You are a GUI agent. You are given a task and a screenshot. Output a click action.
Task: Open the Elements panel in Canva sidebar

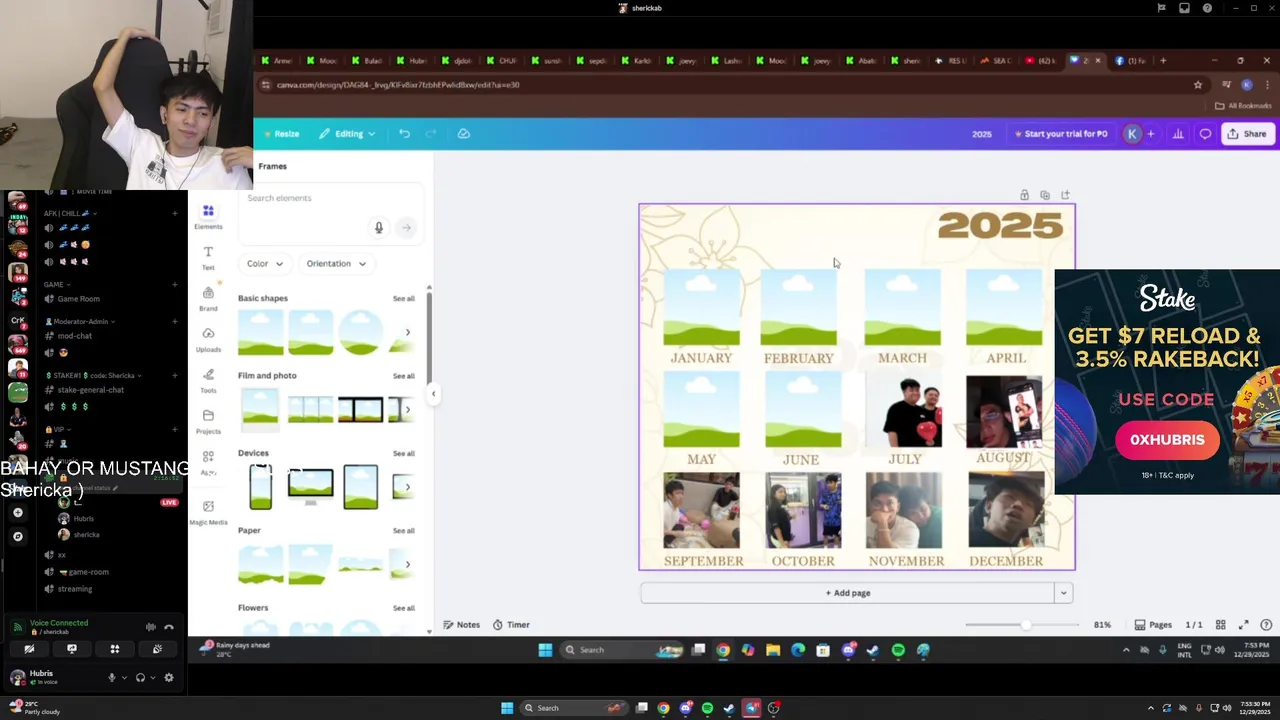(x=208, y=216)
